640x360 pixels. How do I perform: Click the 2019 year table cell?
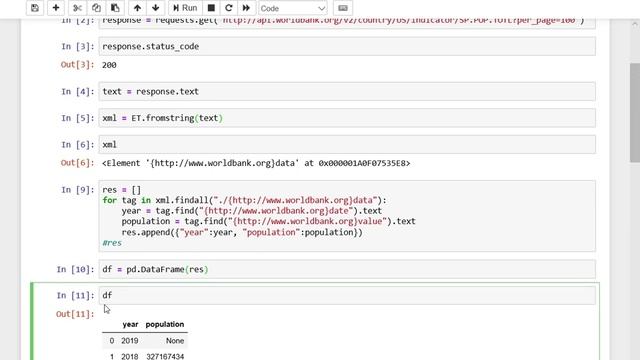(x=130, y=341)
